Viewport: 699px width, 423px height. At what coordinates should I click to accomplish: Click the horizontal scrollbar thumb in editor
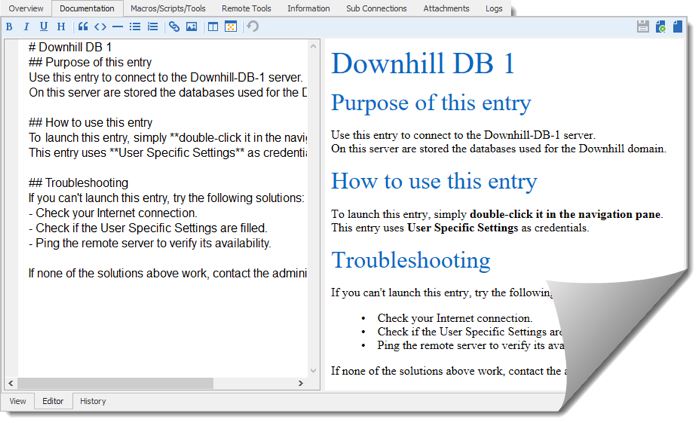115,383
